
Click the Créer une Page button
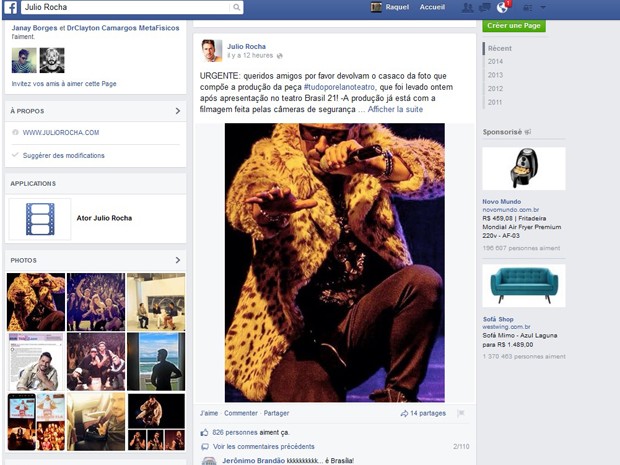tap(513, 23)
